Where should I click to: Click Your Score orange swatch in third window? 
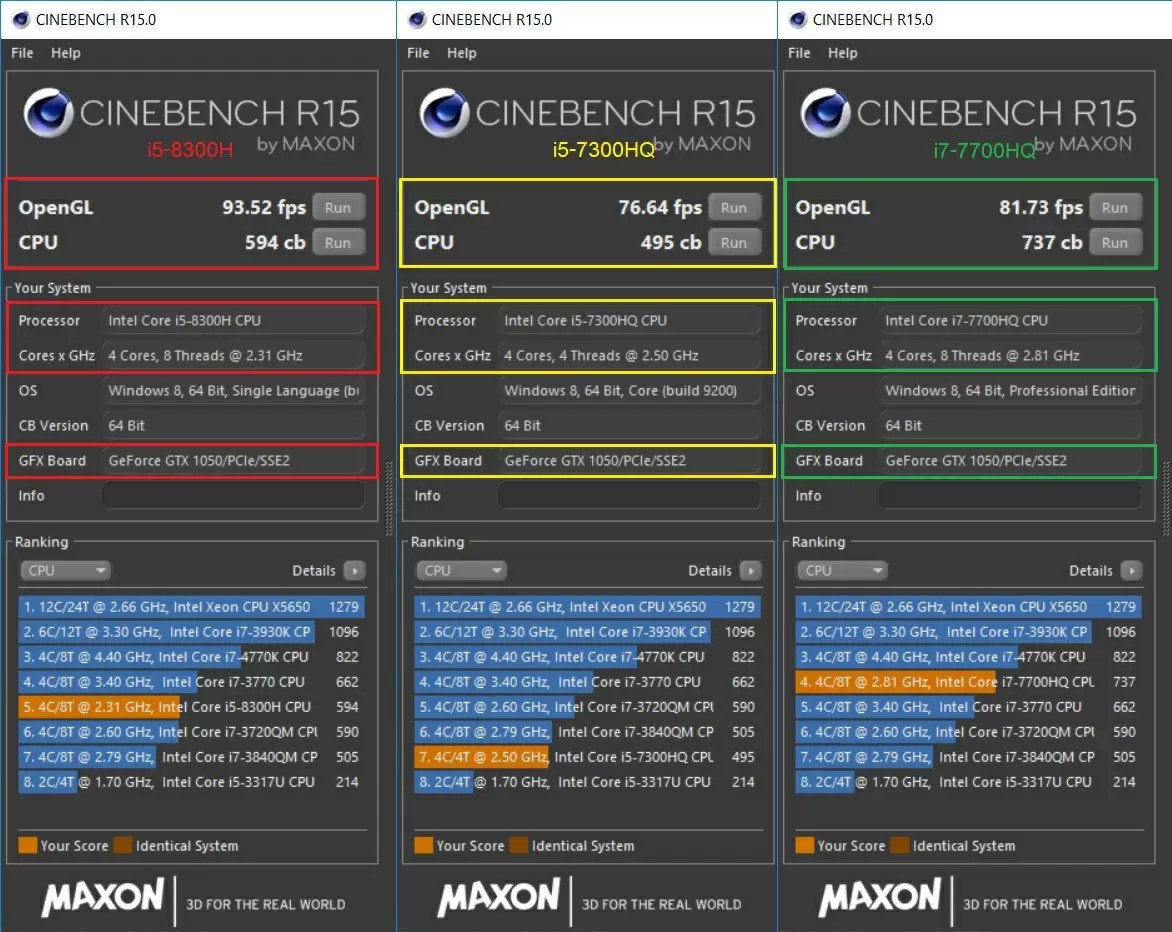805,845
